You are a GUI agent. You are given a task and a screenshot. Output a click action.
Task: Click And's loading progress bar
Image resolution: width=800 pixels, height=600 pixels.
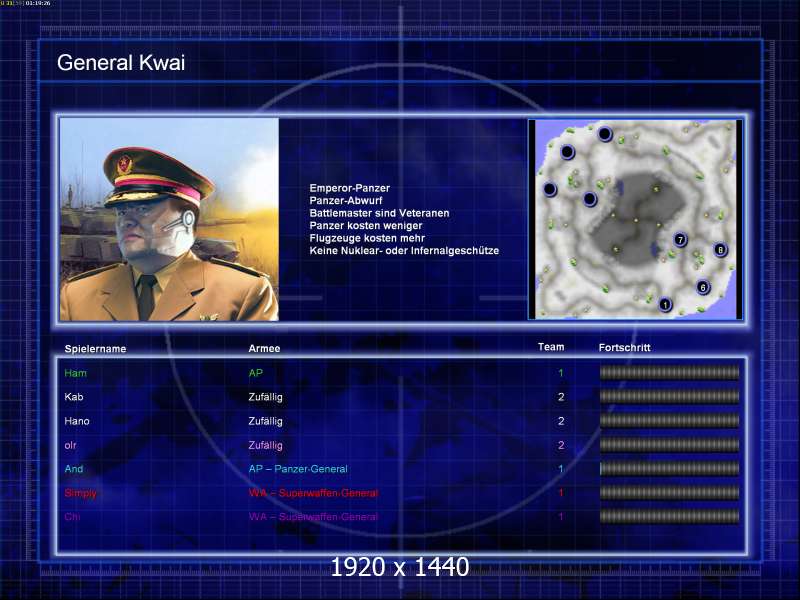tap(669, 469)
